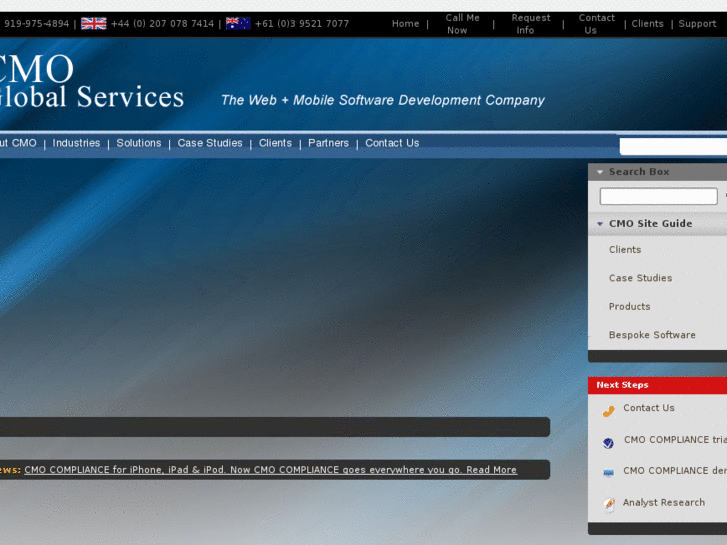The width and height of the screenshot is (727, 545).
Task: Open Home in the top bar
Action: (x=405, y=24)
